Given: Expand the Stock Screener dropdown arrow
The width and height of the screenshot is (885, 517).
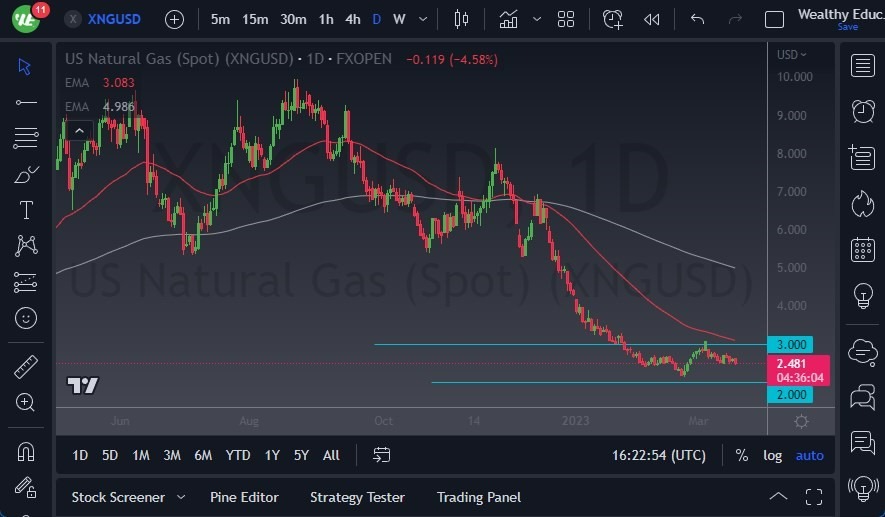Looking at the screenshot, I should (181, 497).
